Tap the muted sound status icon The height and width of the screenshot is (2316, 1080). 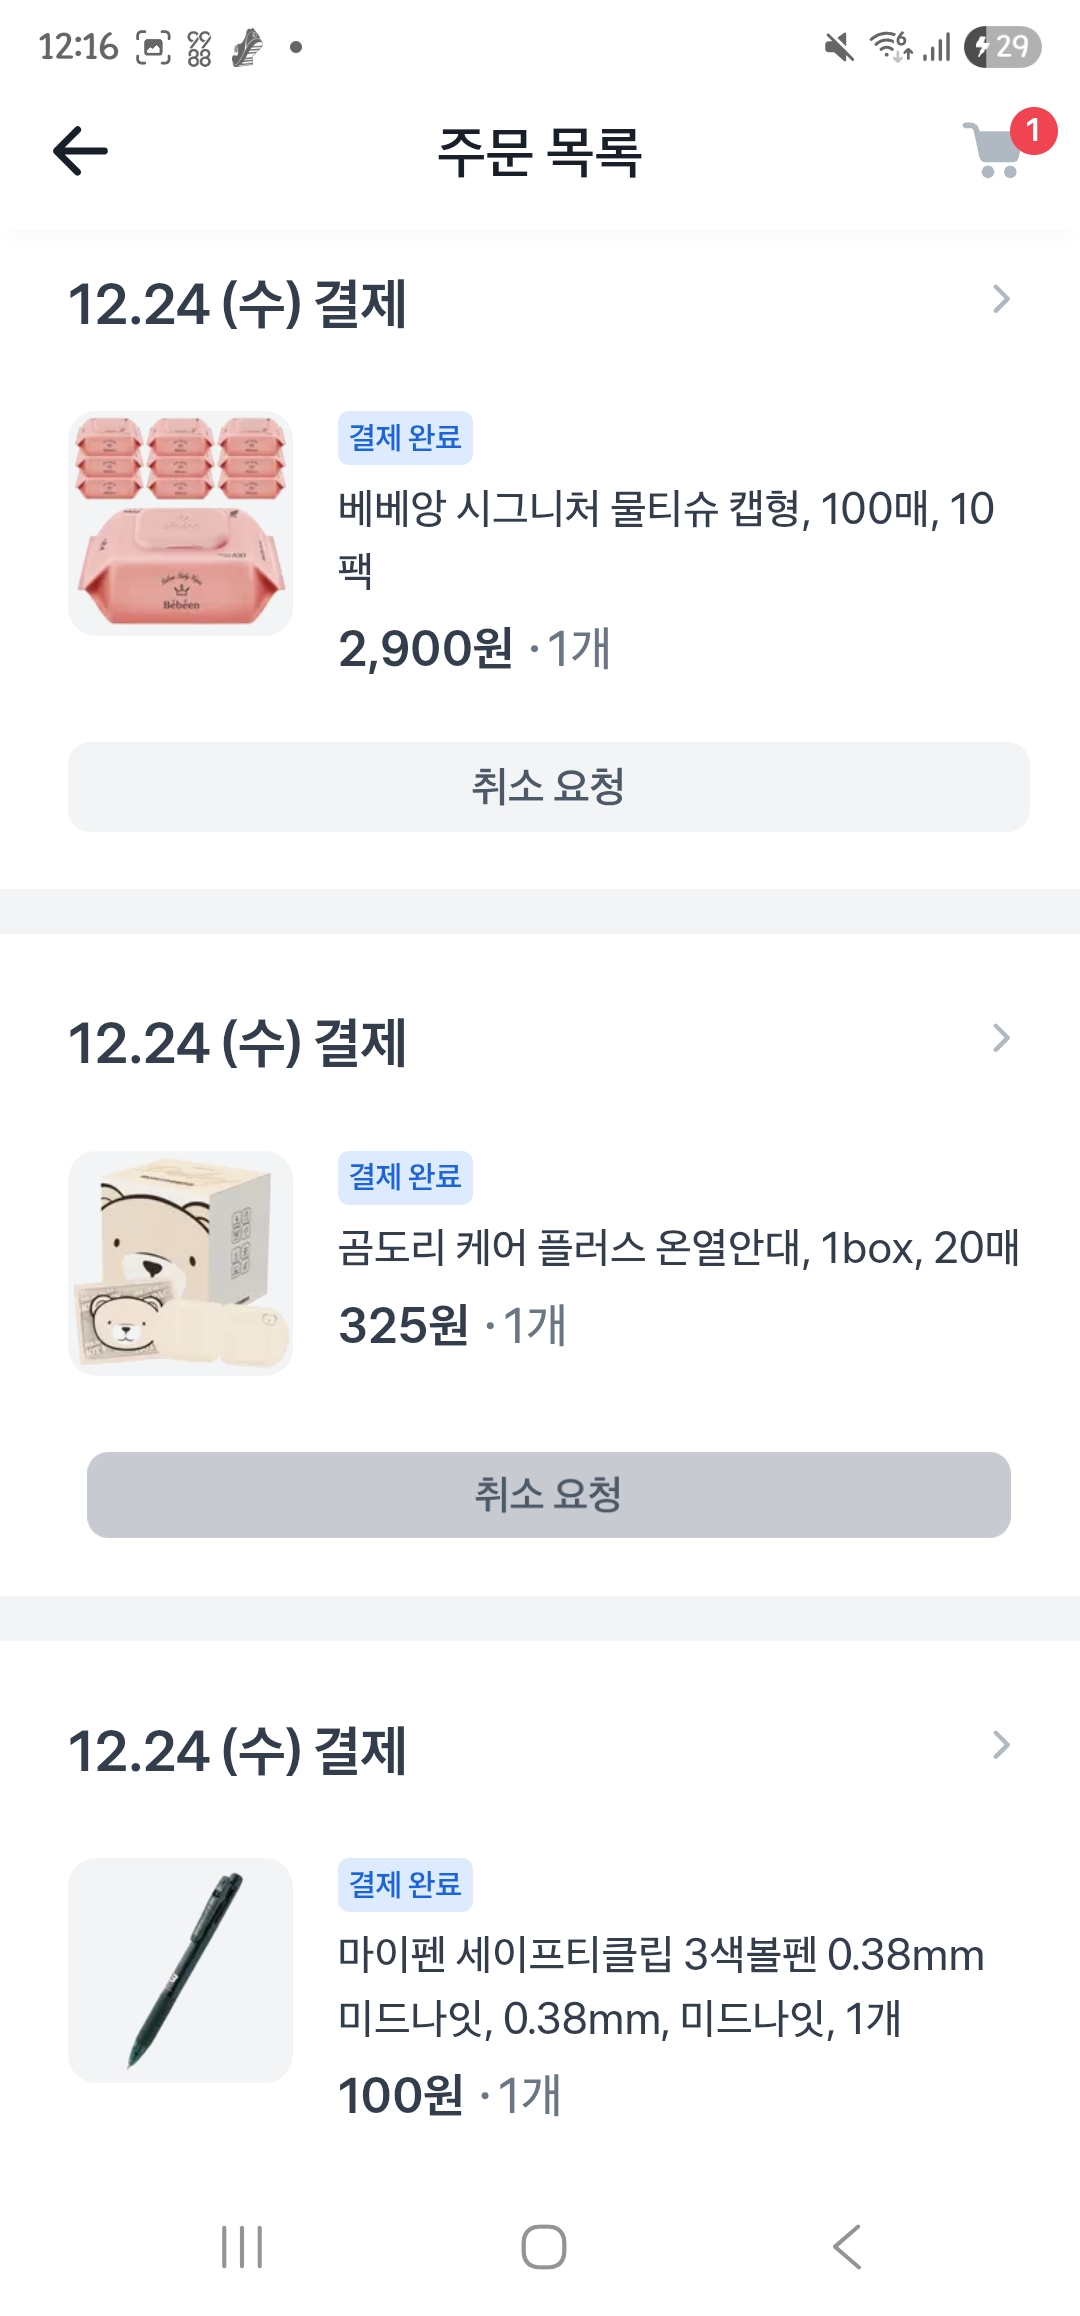839,47
